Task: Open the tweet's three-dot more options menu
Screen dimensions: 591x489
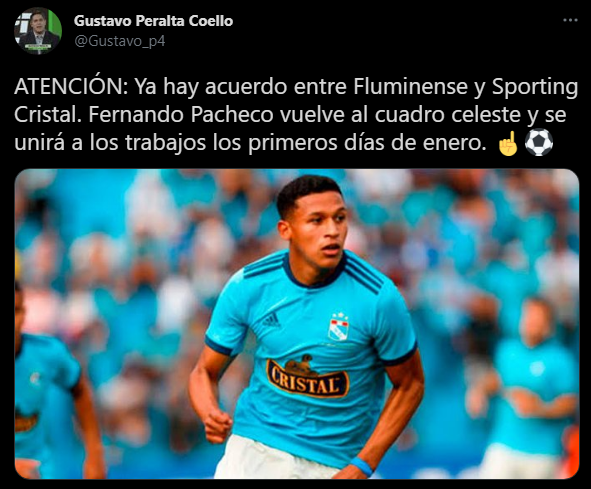Action: tap(570, 20)
